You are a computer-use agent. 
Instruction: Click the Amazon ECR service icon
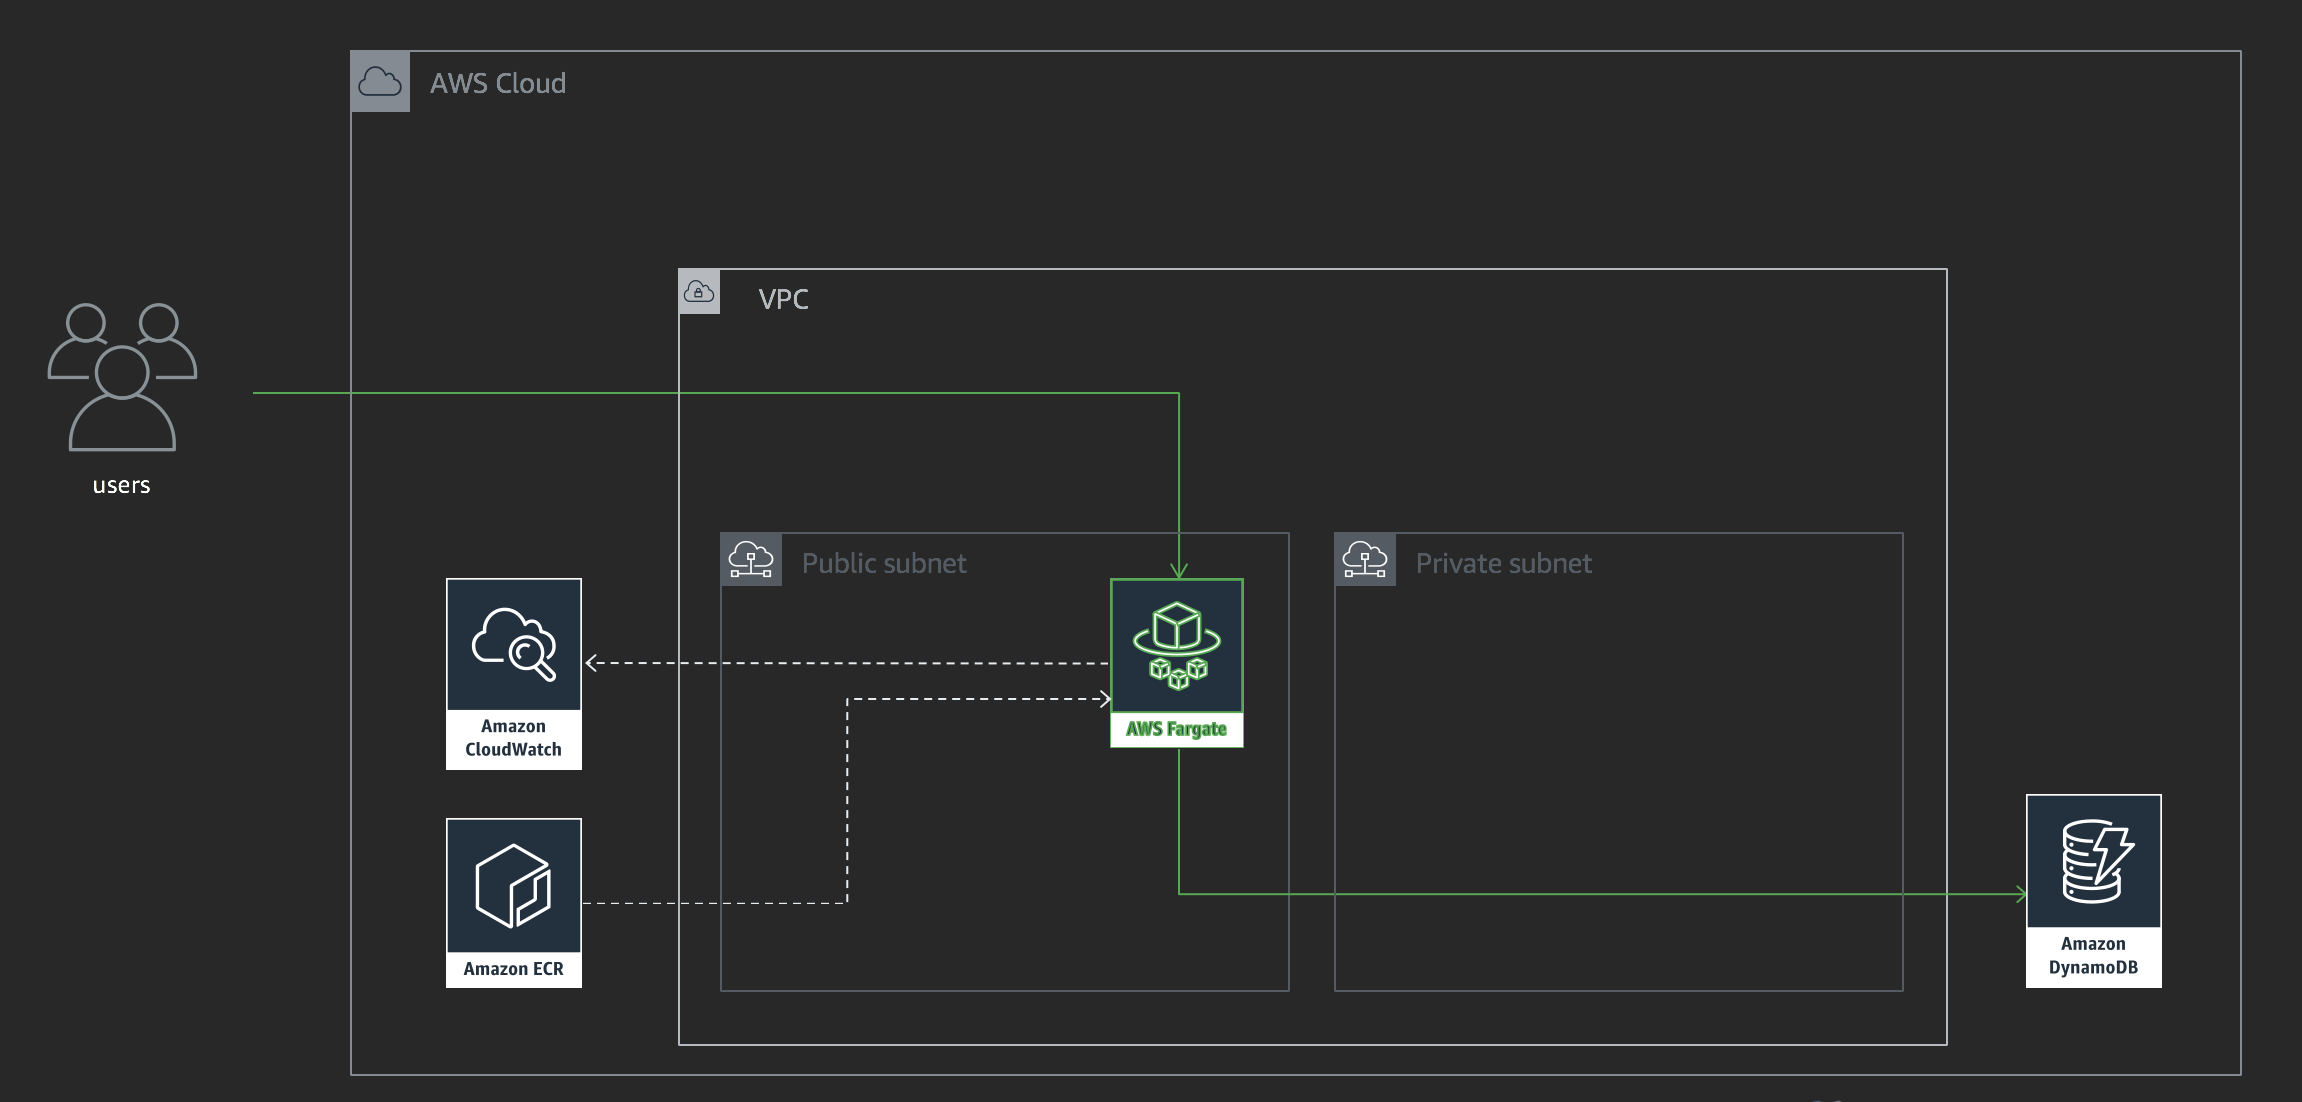514,886
